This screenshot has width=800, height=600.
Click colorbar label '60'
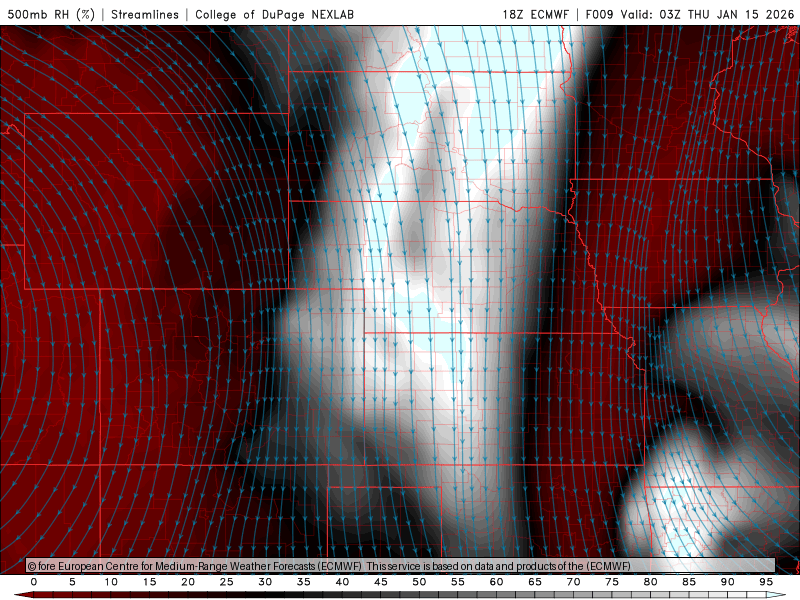[496, 582]
